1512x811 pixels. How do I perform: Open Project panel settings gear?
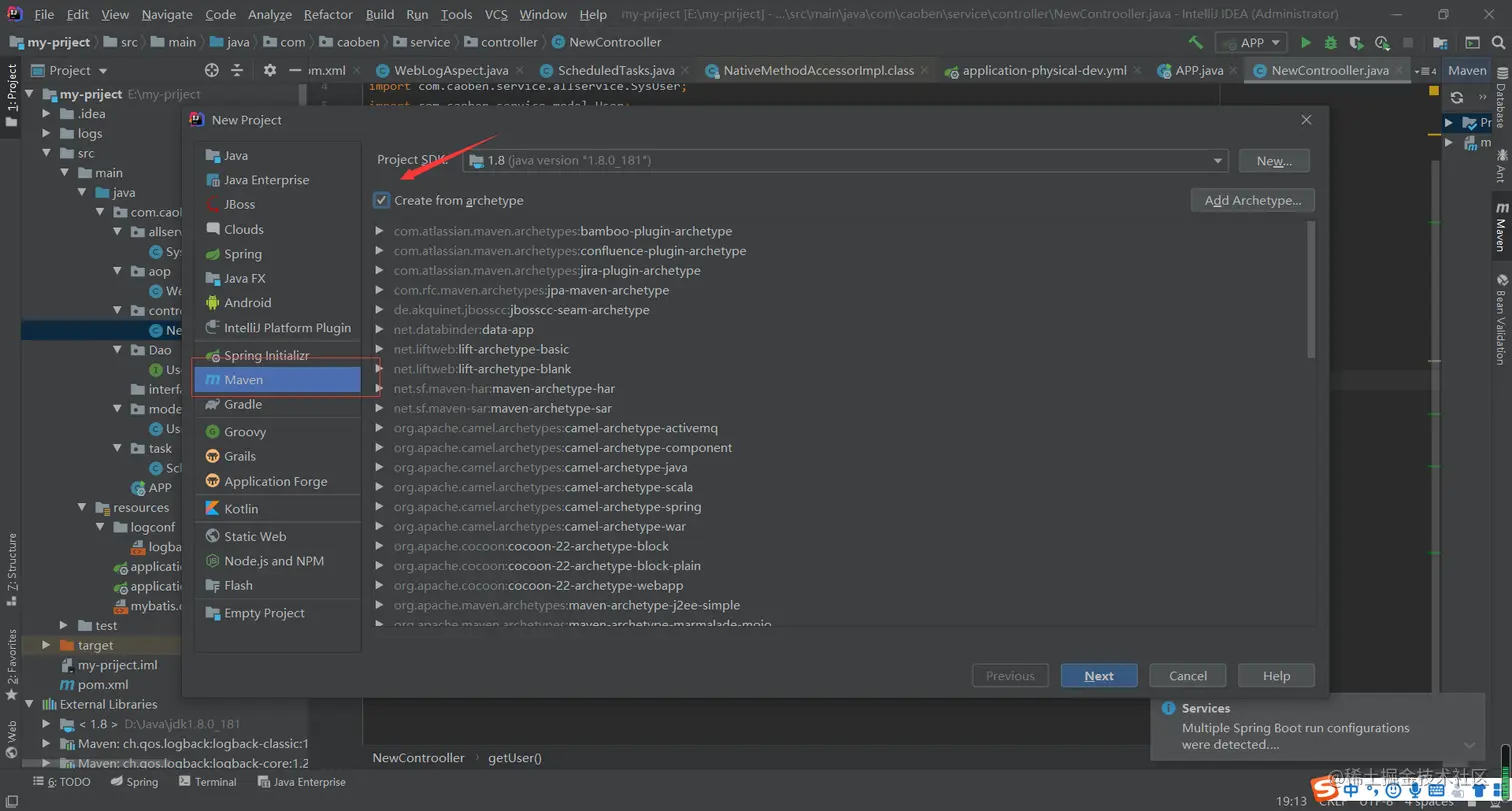[x=269, y=70]
